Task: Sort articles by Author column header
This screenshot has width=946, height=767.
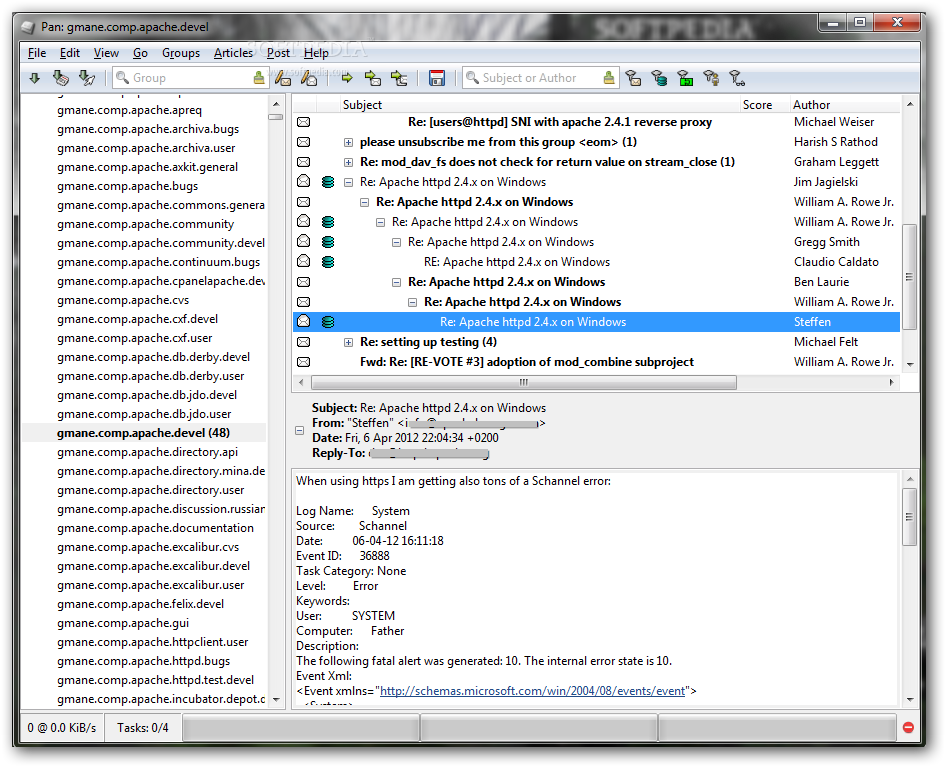Action: 845,104
